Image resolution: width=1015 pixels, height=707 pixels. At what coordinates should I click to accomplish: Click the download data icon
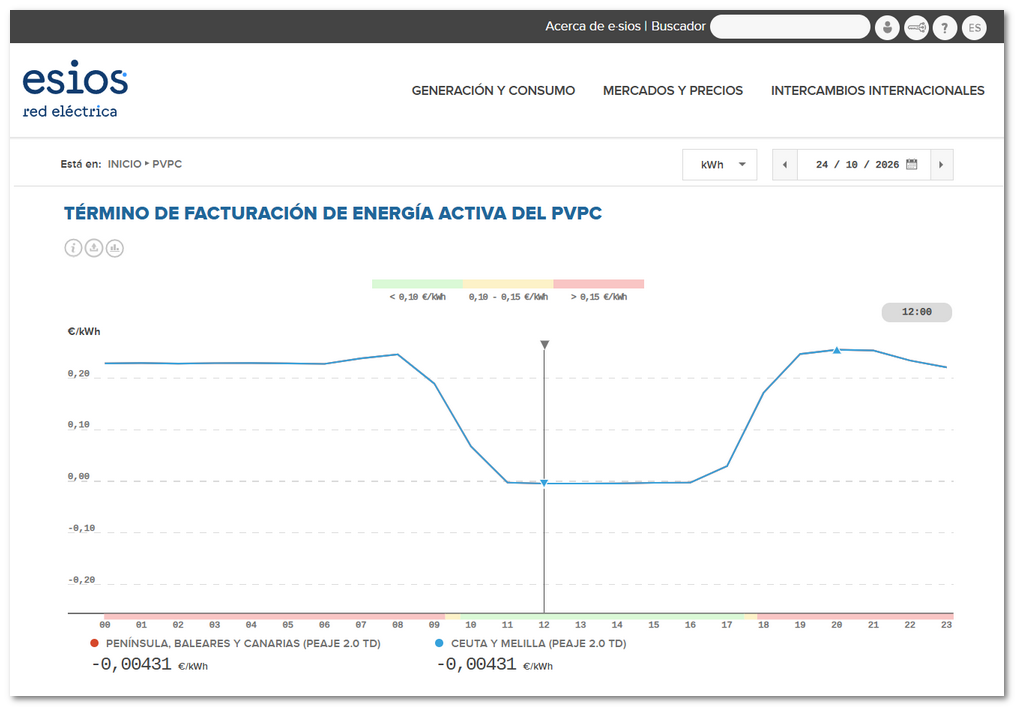[x=94, y=248]
